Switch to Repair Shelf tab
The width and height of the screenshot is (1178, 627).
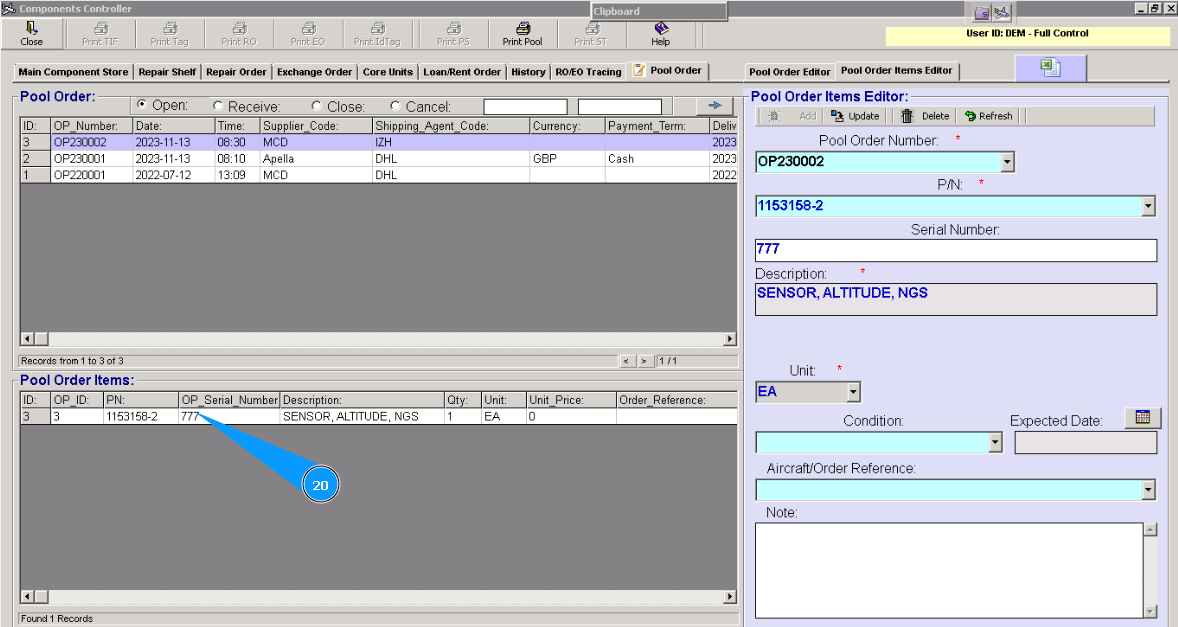tap(167, 72)
